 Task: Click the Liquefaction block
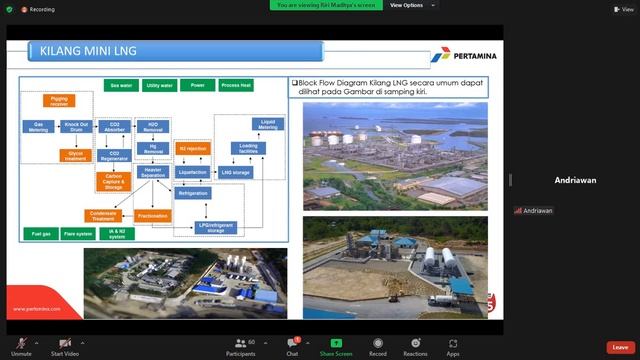click(193, 172)
